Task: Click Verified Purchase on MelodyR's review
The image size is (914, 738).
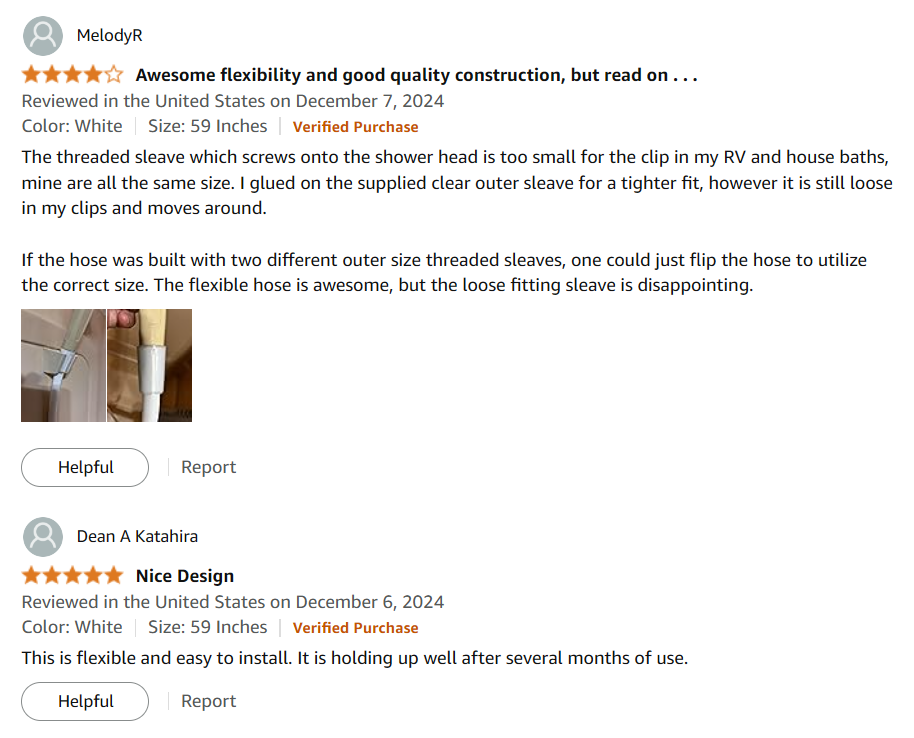Action: point(355,127)
